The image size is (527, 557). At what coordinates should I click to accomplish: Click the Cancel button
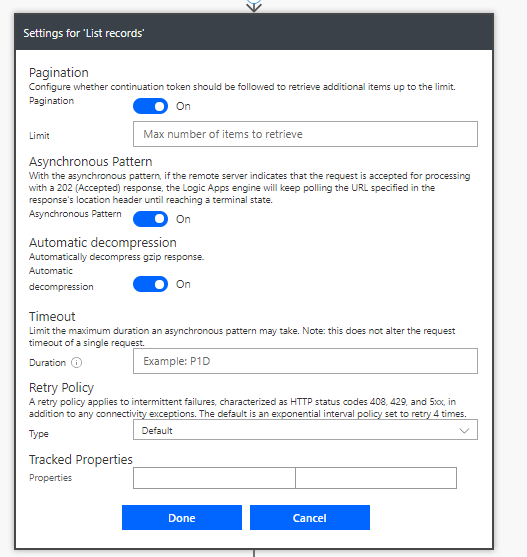tap(310, 518)
